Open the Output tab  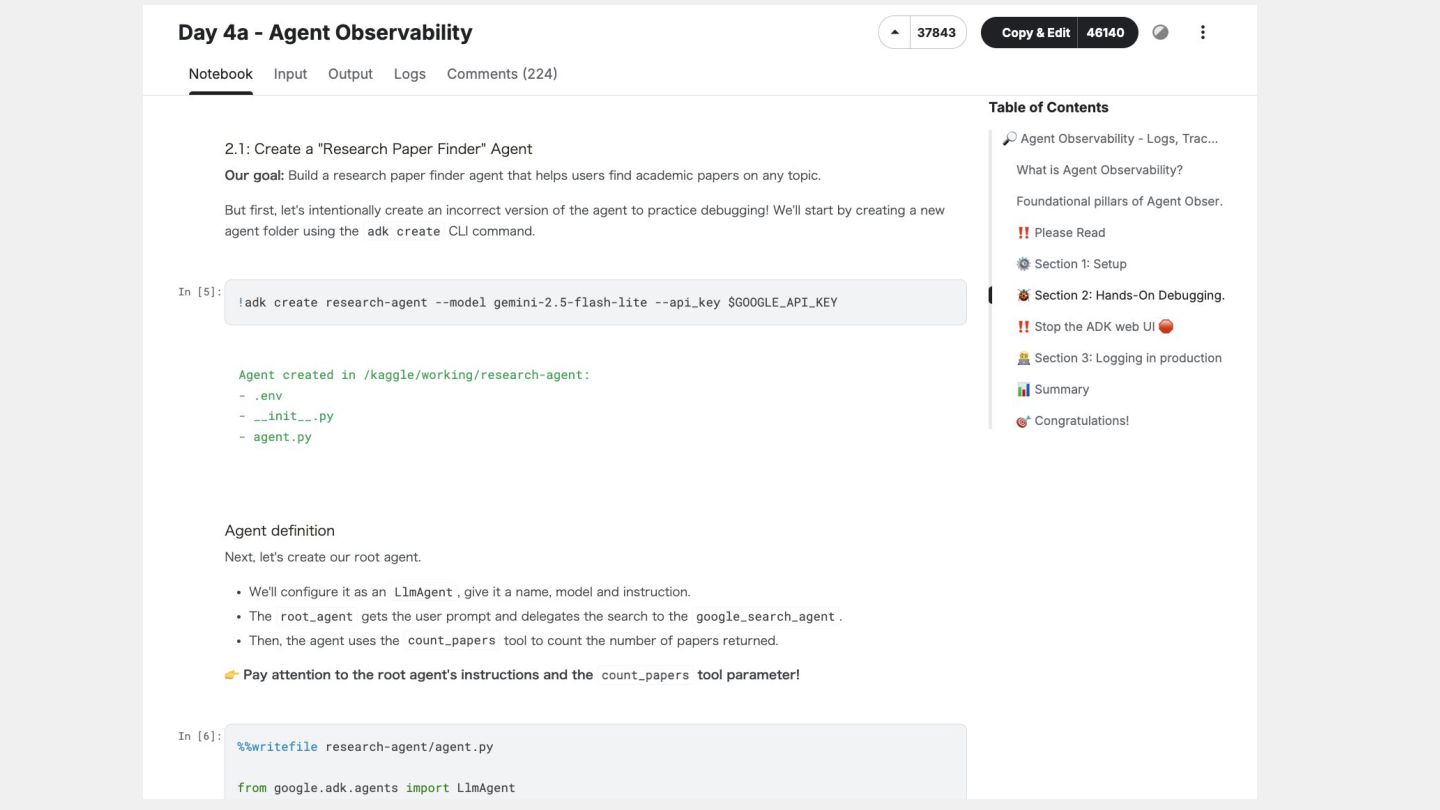(350, 74)
